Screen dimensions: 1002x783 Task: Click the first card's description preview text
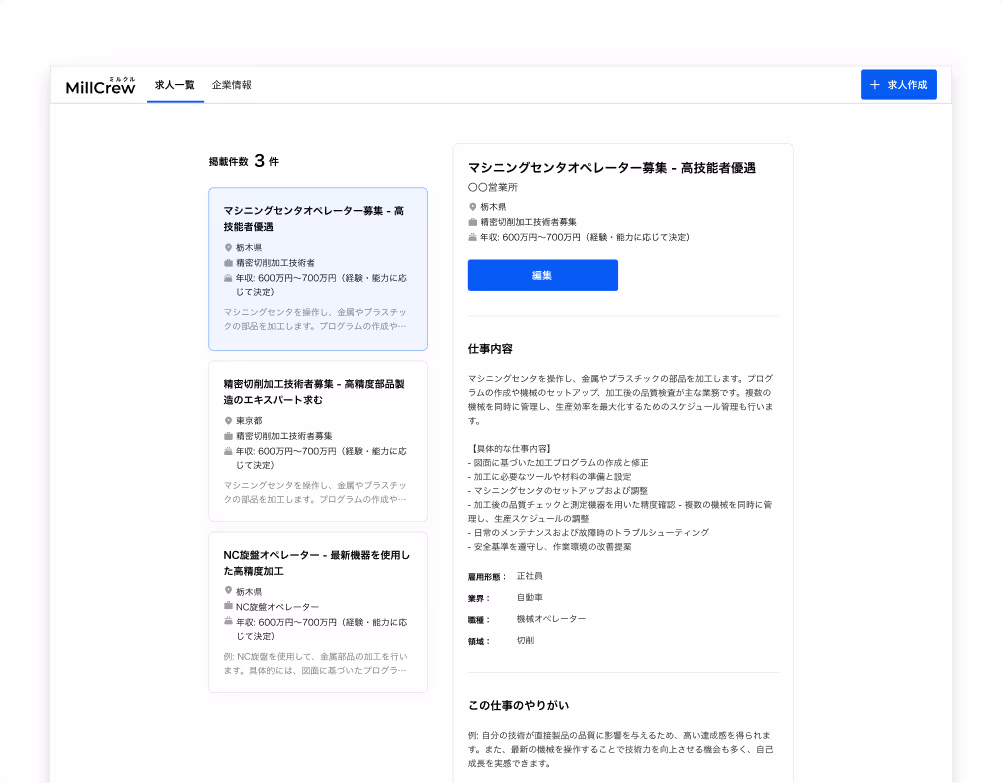315,319
